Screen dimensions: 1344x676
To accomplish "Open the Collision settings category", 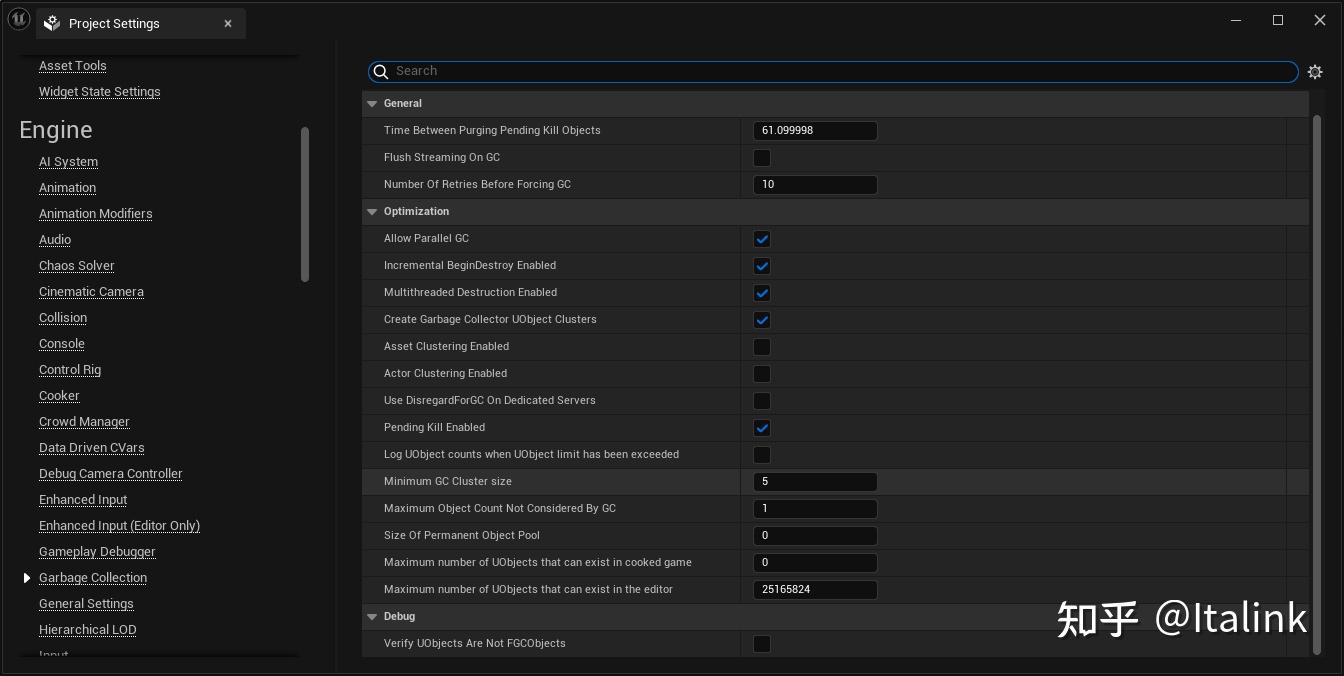I will (63, 318).
